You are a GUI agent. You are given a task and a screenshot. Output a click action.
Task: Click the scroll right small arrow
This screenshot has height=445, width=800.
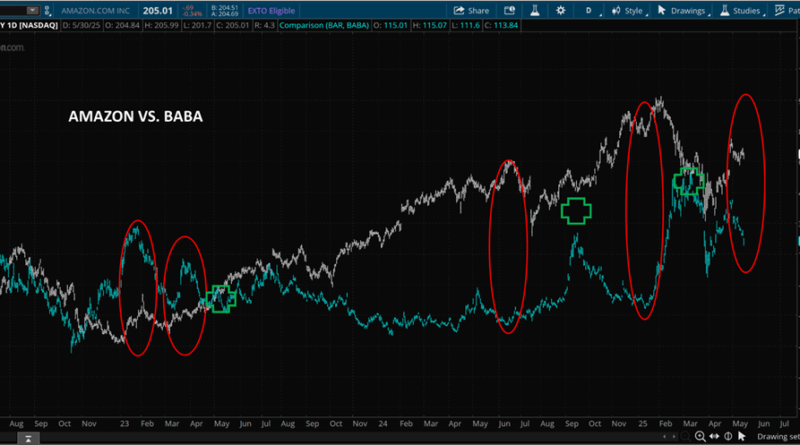click(674, 436)
